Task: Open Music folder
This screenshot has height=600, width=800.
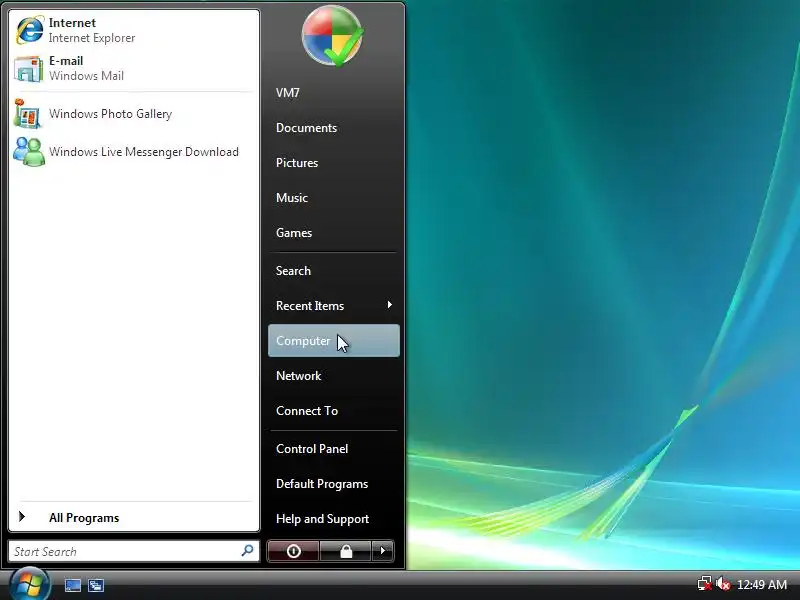Action: [334, 198]
